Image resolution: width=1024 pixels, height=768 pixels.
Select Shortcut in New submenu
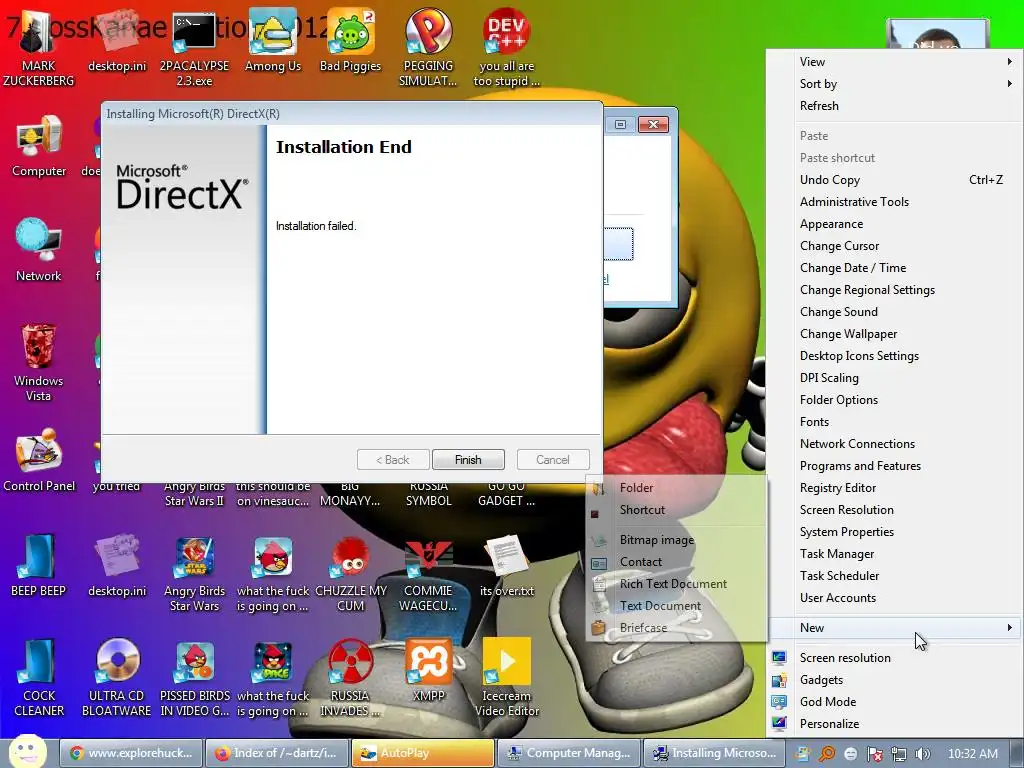[x=676, y=510]
